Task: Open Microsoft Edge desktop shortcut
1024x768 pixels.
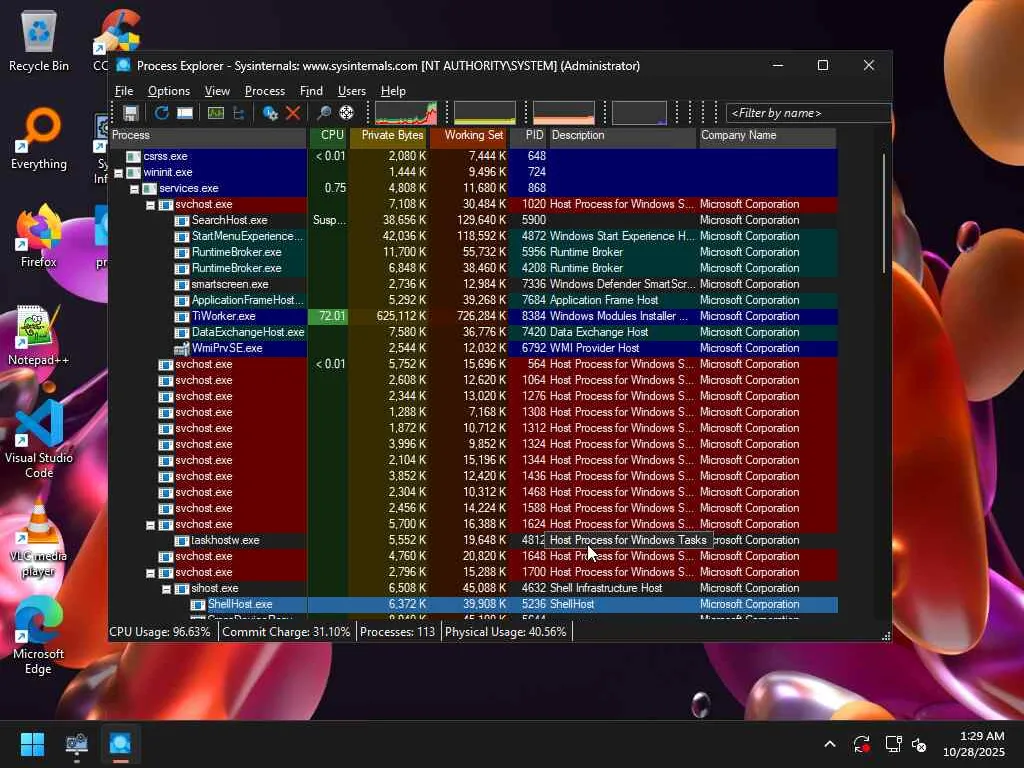Action: click(39, 636)
